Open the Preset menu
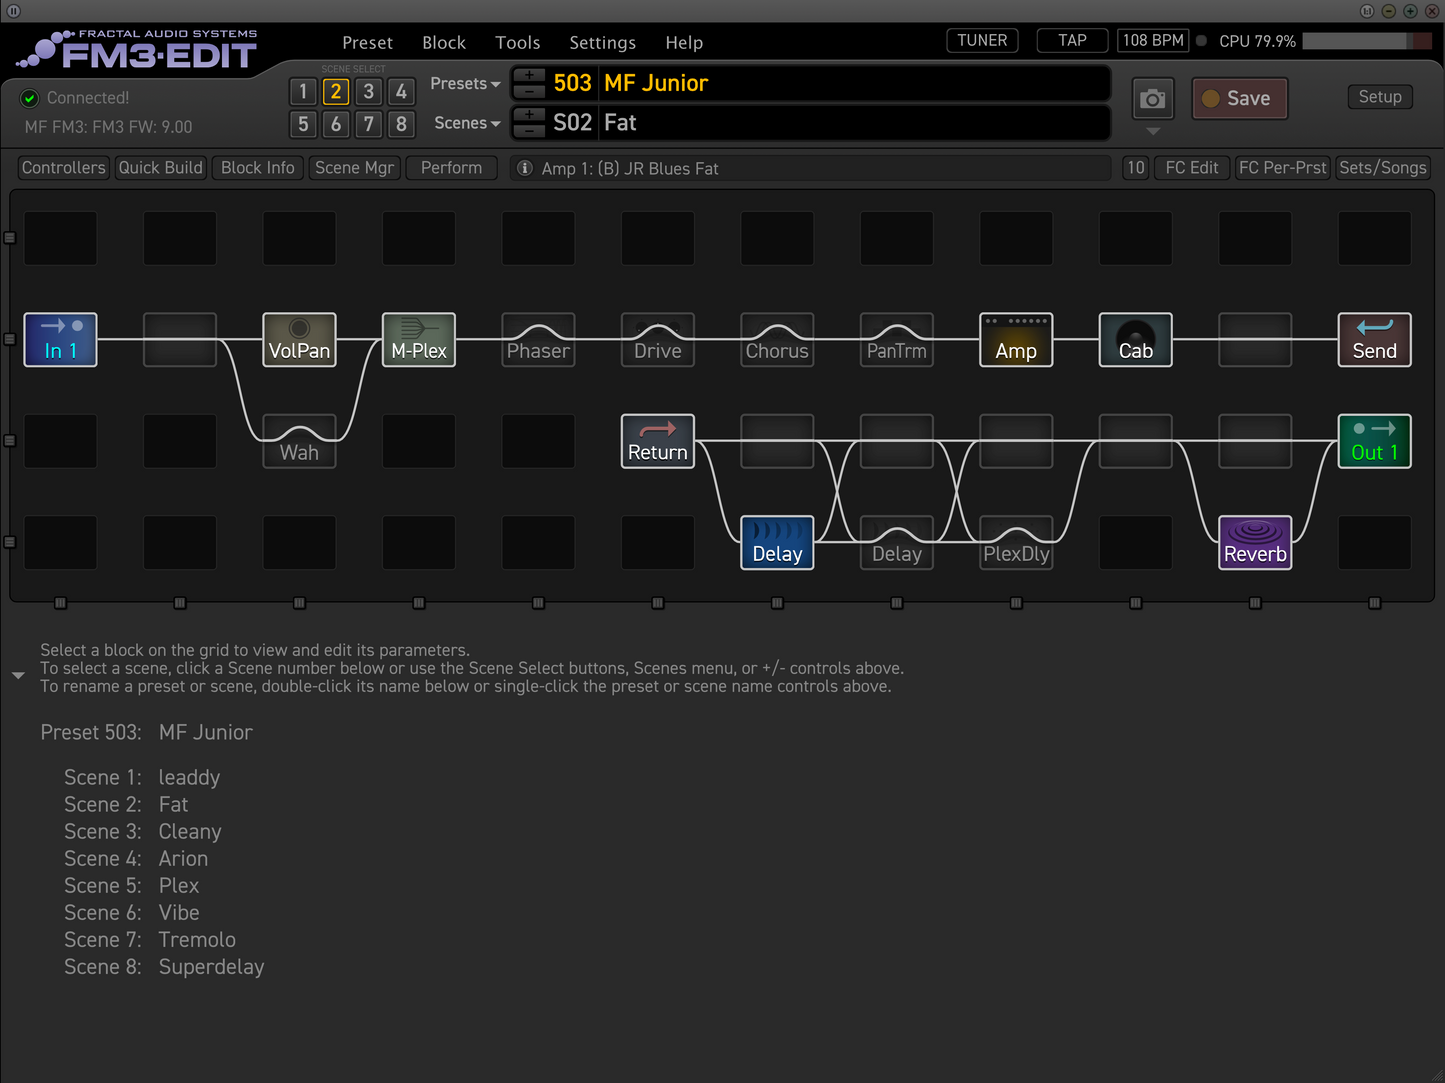This screenshot has height=1083, width=1445. (367, 43)
